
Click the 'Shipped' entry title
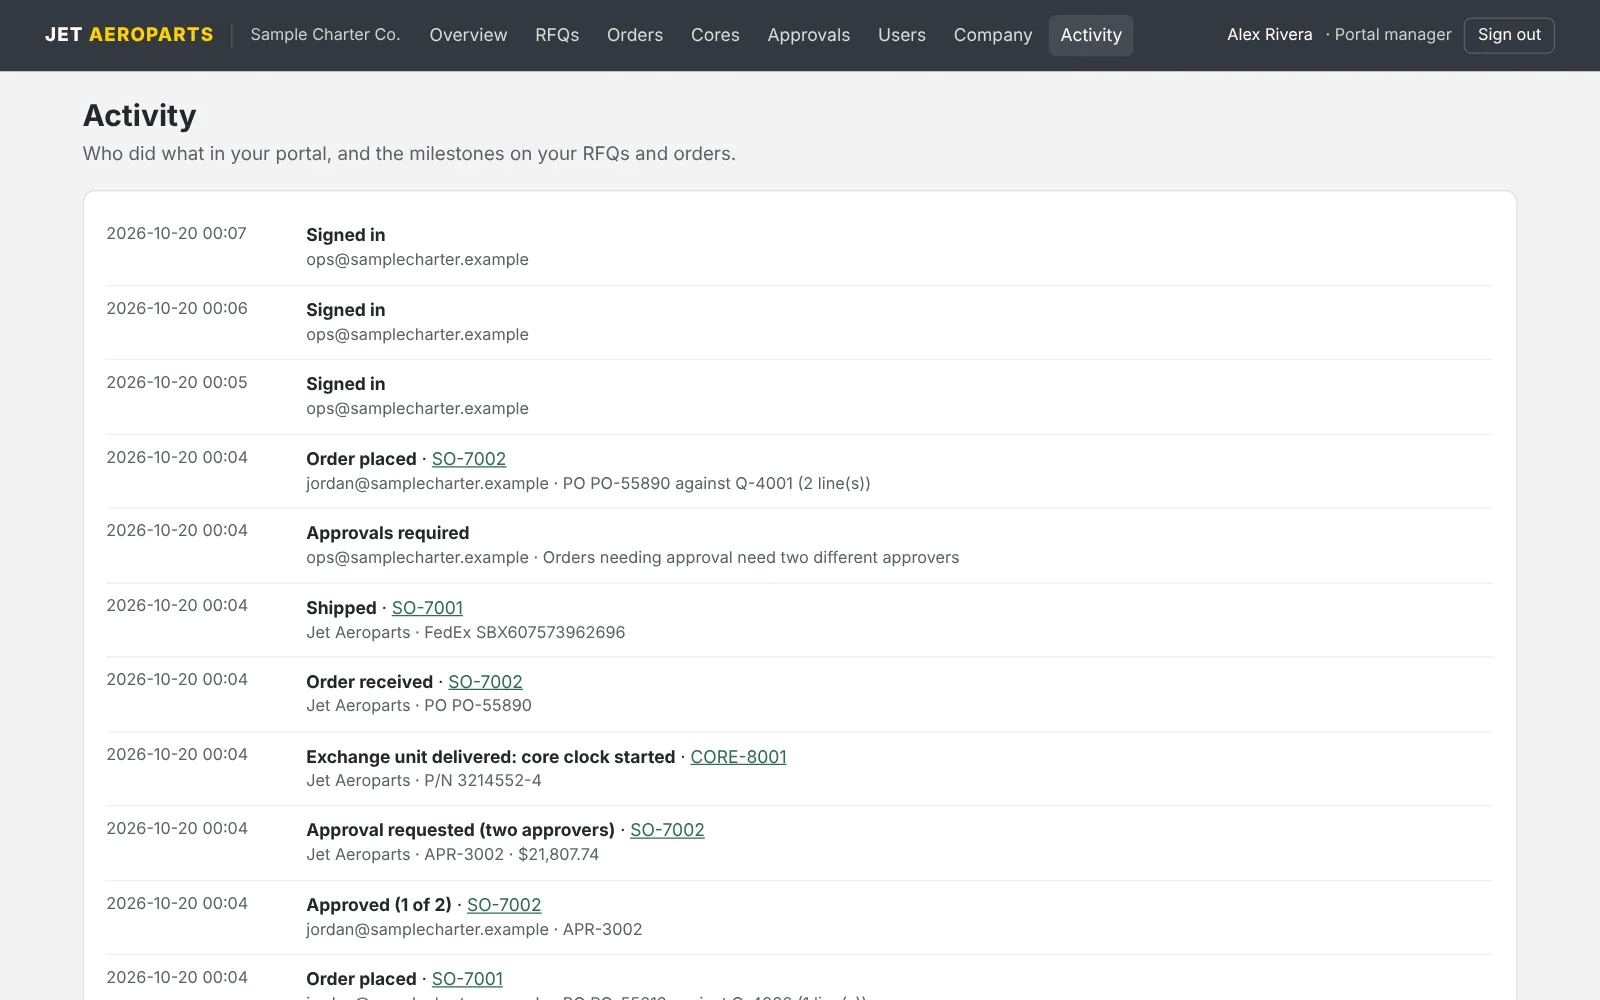(x=341, y=608)
